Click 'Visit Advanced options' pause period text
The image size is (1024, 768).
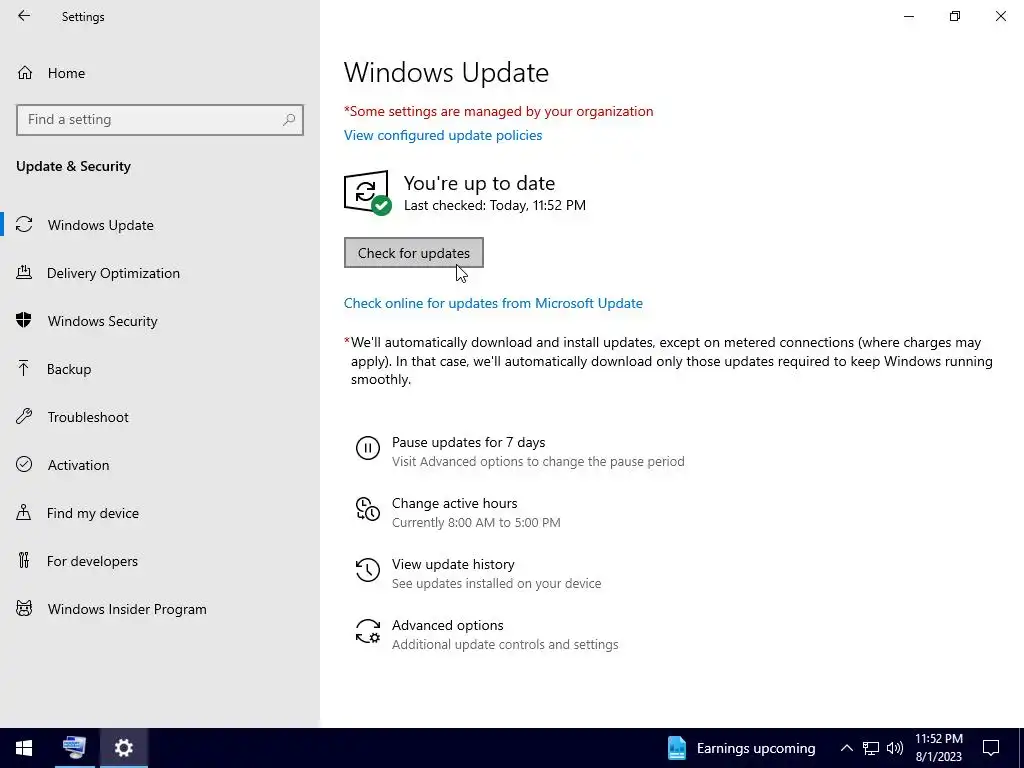coord(538,461)
